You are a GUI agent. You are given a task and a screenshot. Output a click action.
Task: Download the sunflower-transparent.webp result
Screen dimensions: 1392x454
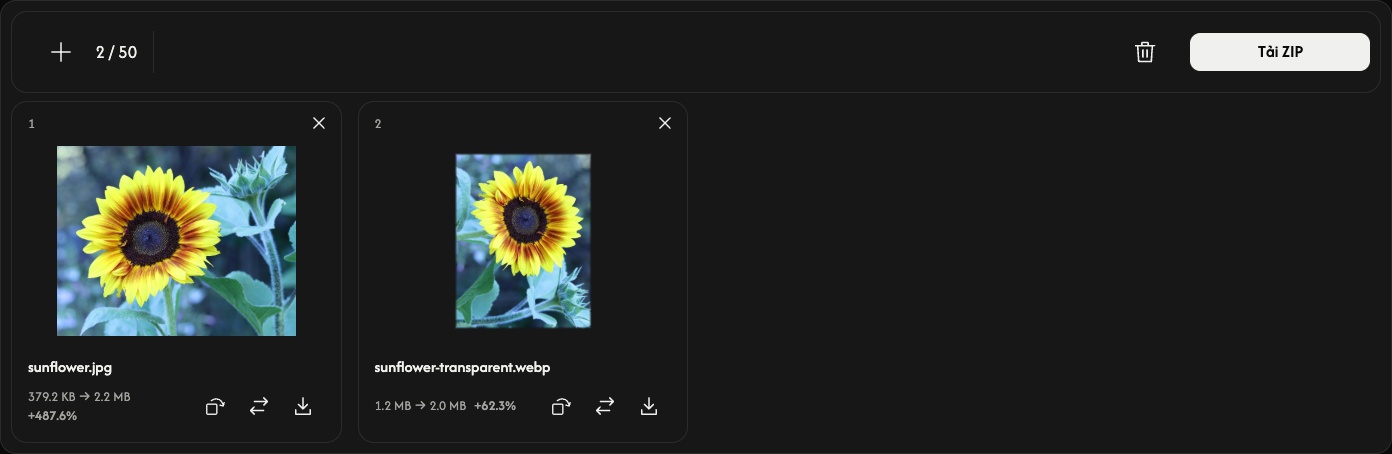(649, 406)
